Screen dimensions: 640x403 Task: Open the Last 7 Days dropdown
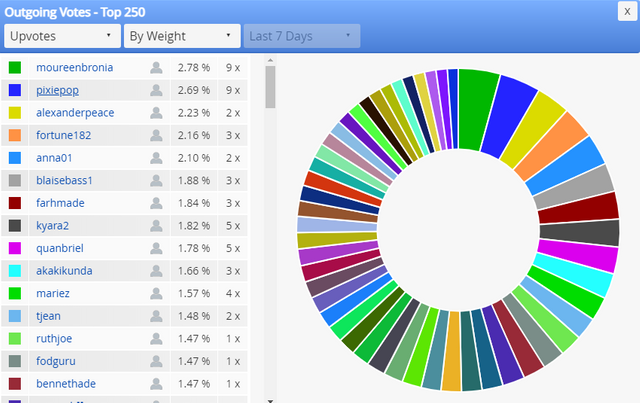point(302,36)
